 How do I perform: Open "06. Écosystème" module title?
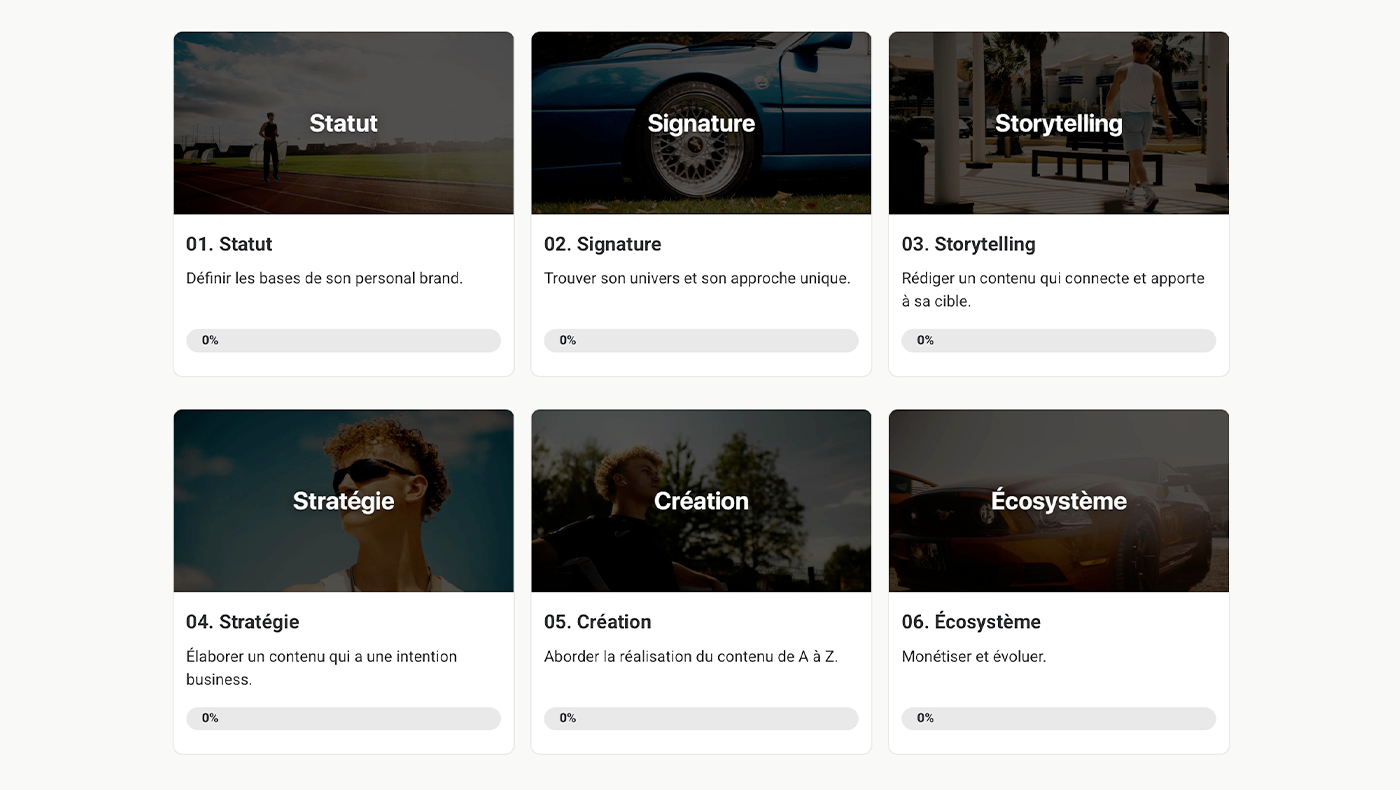tap(971, 622)
